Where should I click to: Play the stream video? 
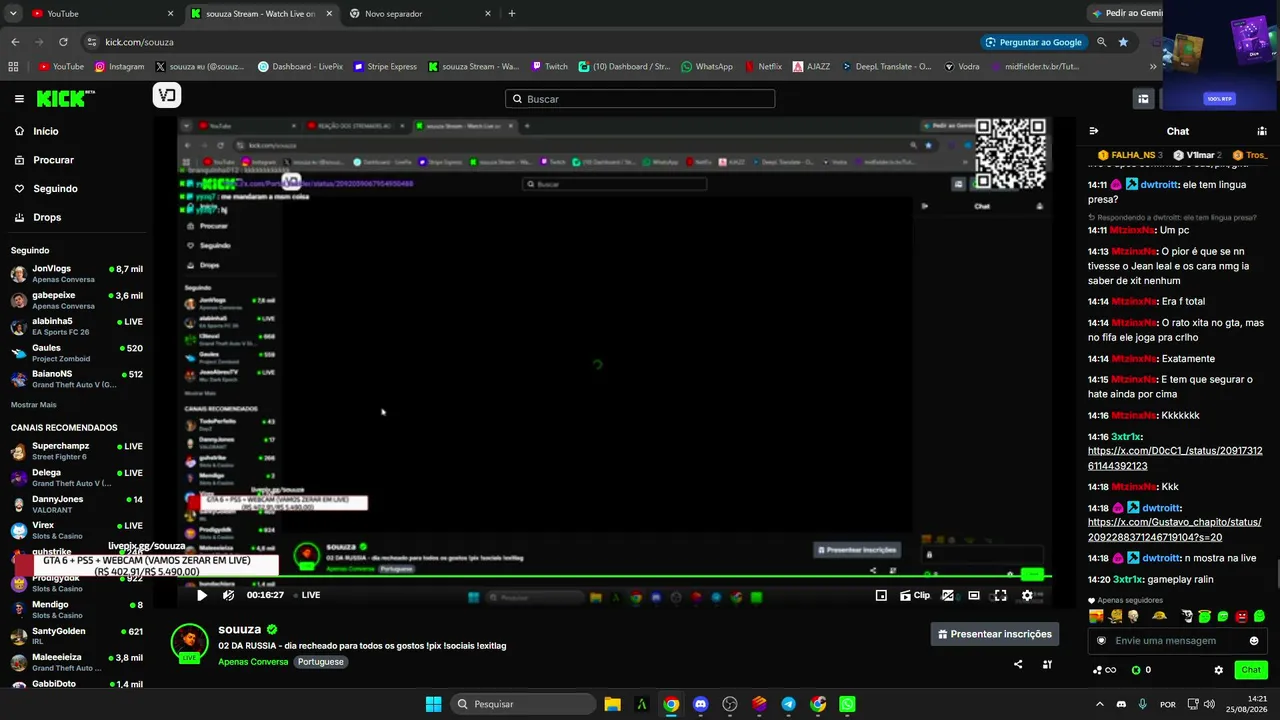[x=202, y=595]
